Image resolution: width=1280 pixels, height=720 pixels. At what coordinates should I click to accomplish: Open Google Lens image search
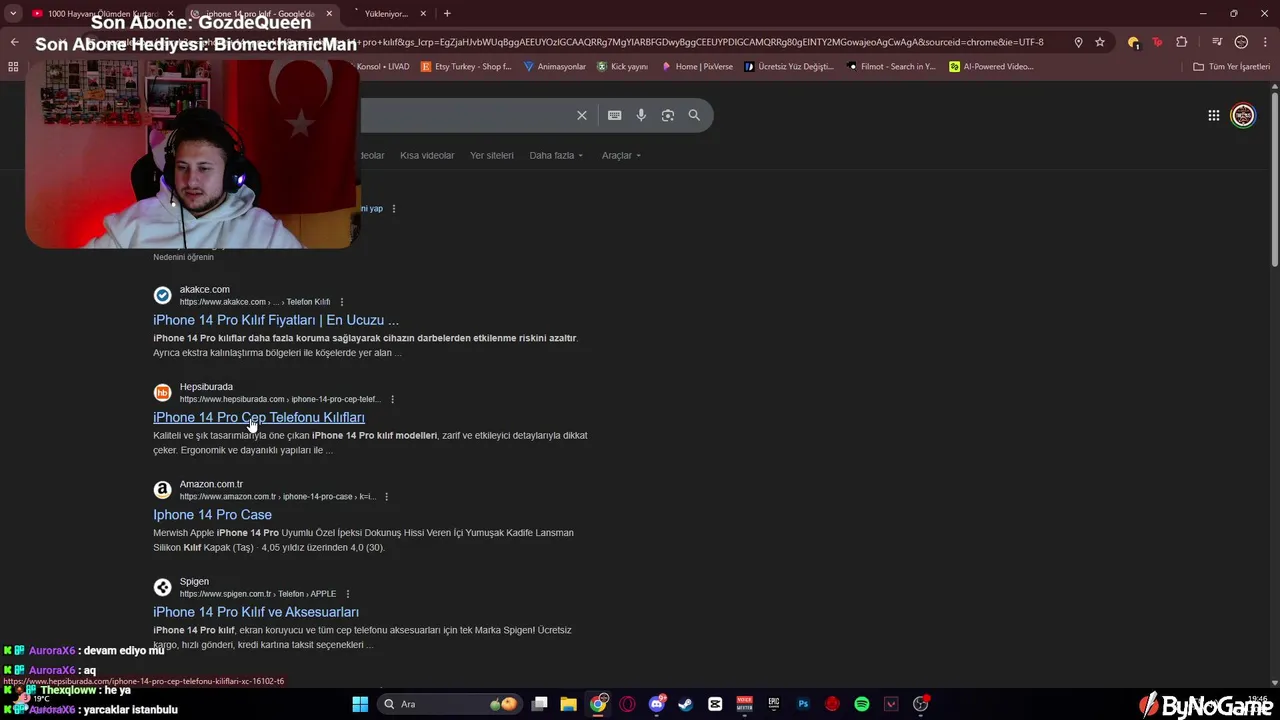[668, 115]
